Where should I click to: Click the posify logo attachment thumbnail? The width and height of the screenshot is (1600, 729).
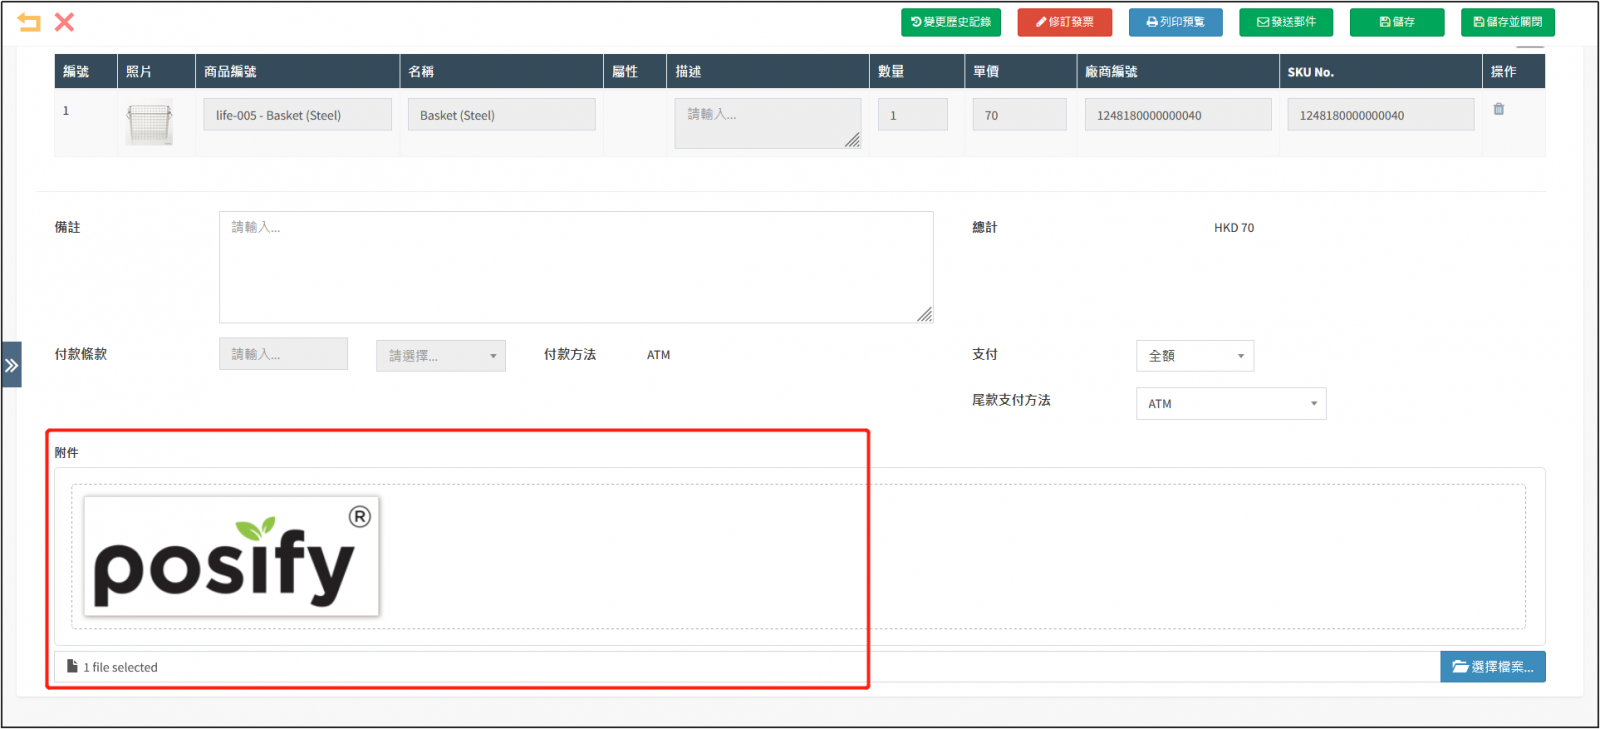(231, 556)
